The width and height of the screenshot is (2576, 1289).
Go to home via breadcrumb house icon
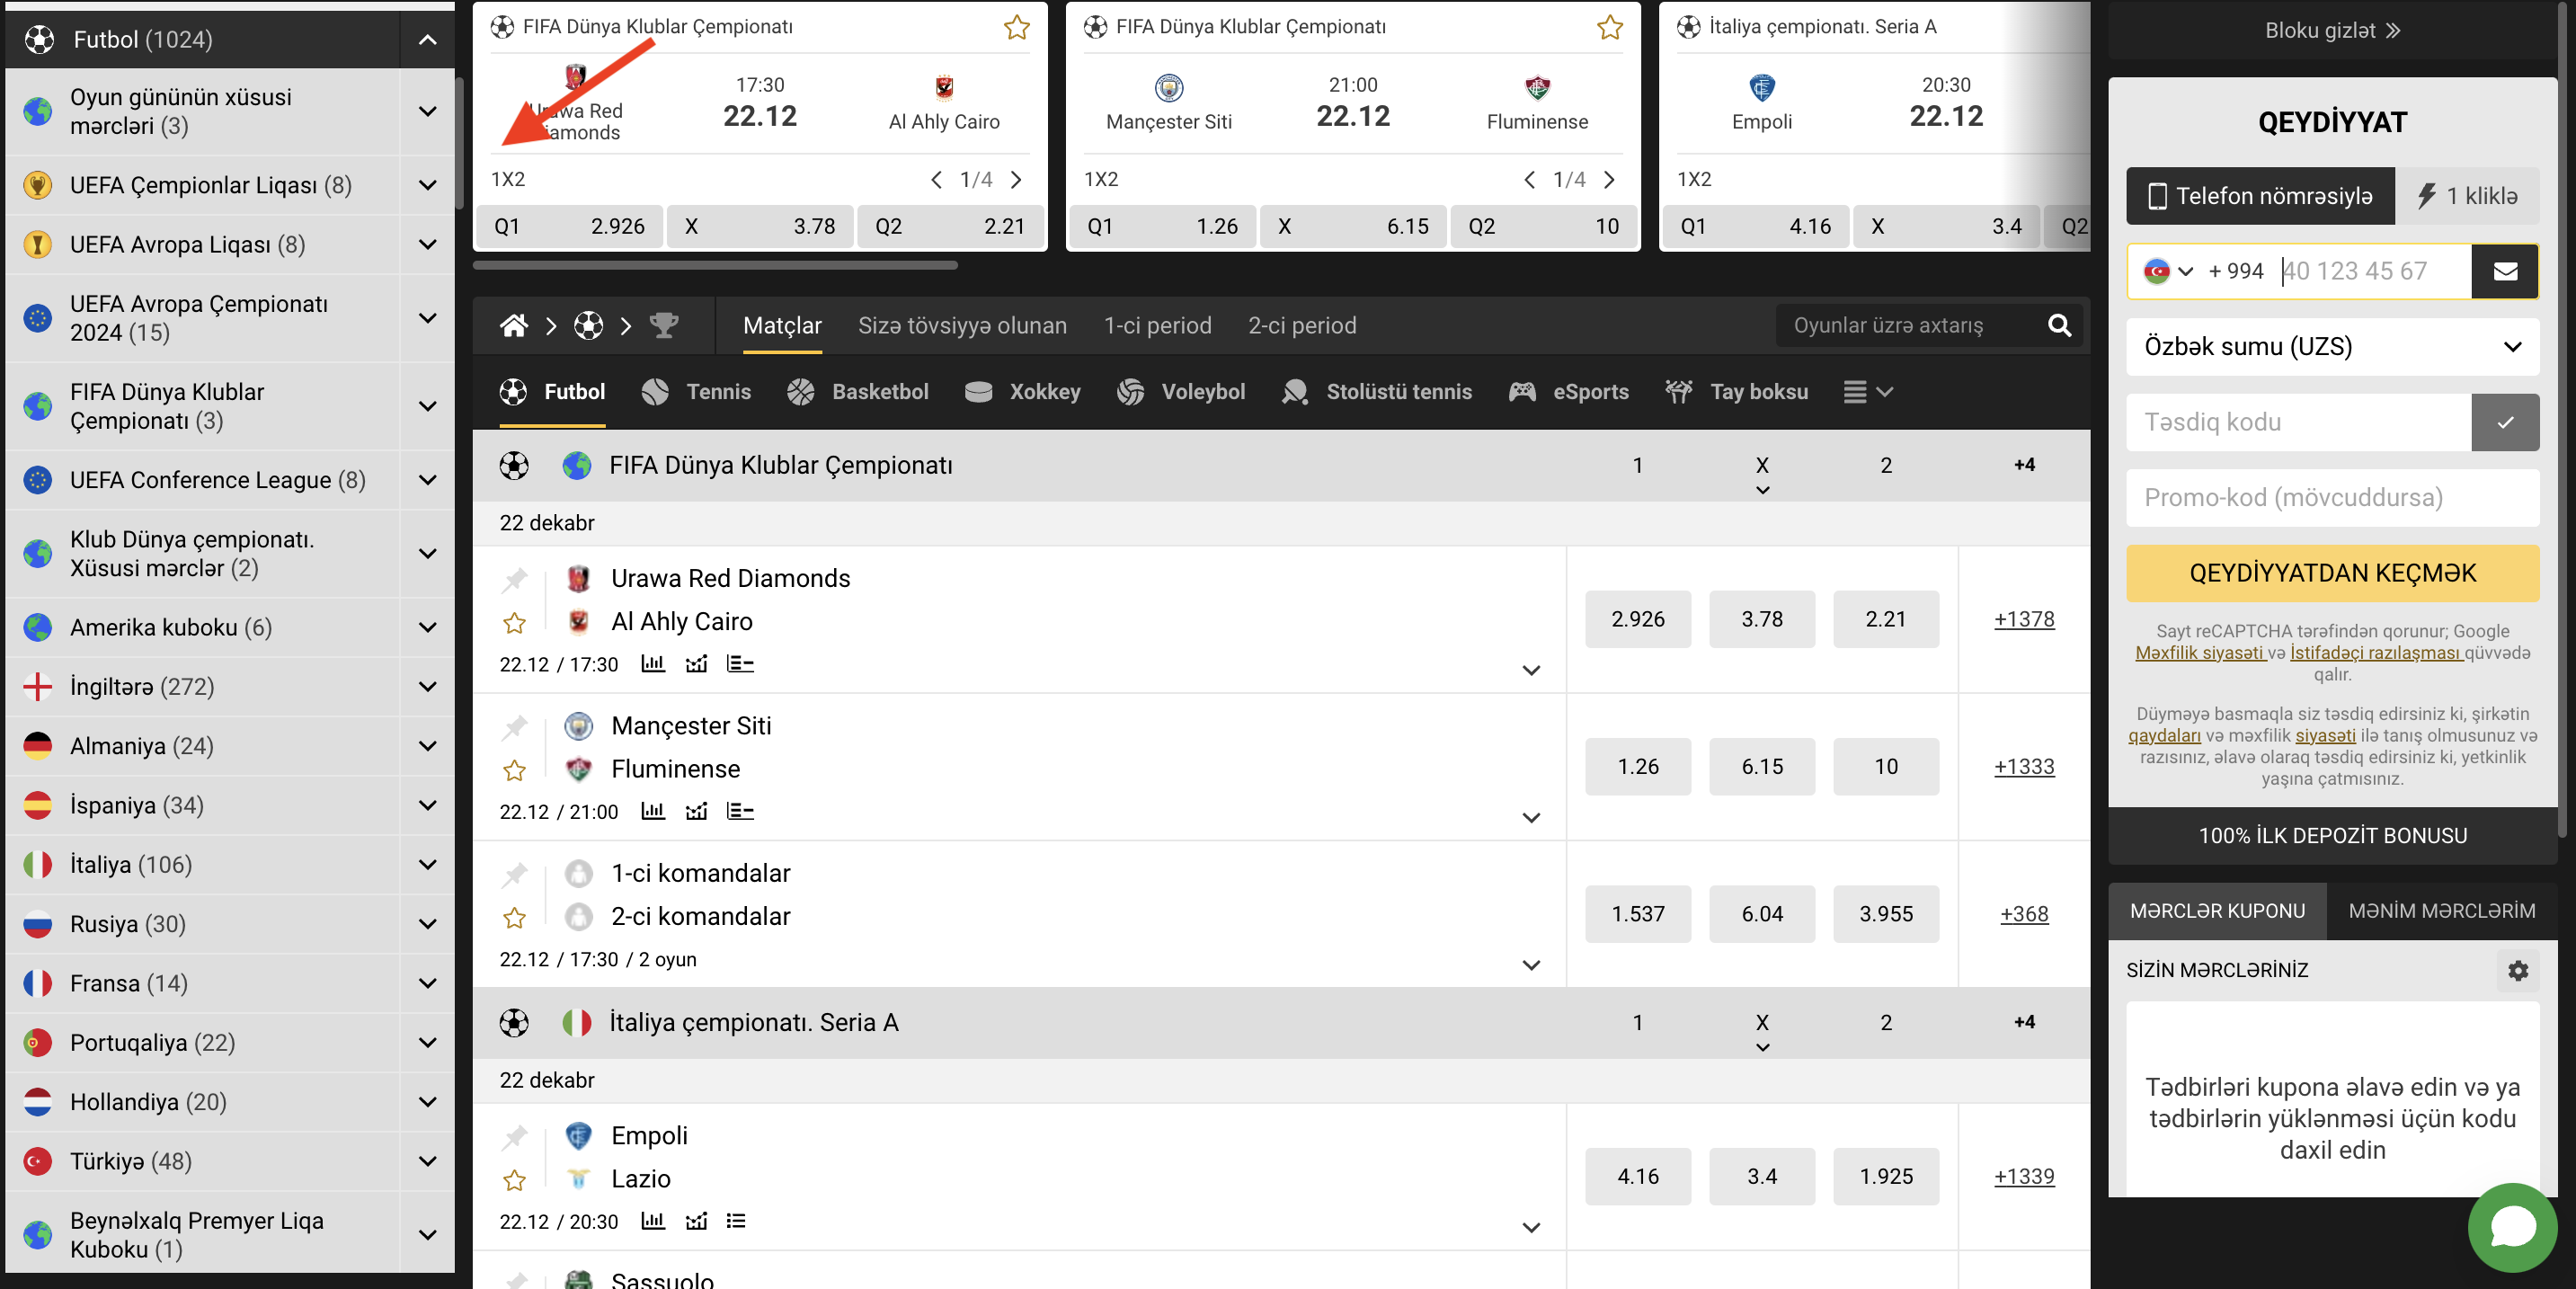point(514,325)
